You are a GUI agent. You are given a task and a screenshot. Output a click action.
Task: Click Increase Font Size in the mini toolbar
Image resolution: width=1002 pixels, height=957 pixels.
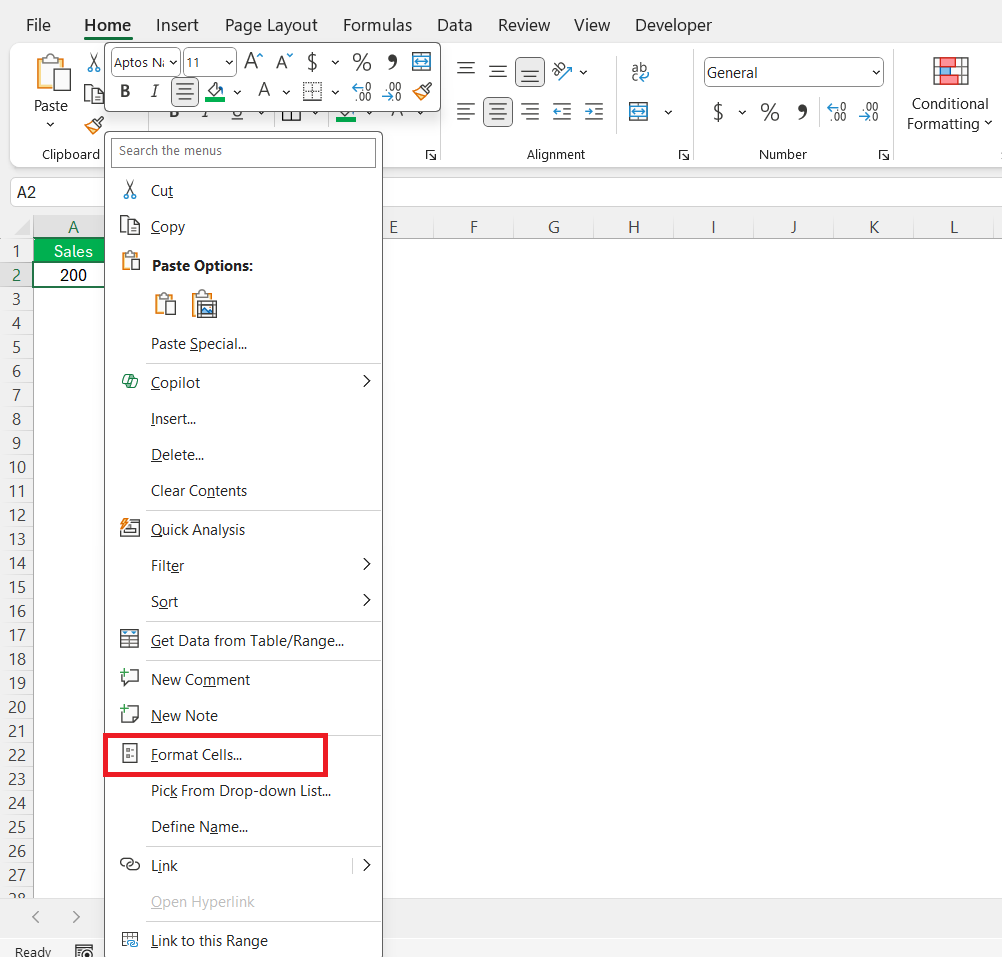coord(253,62)
